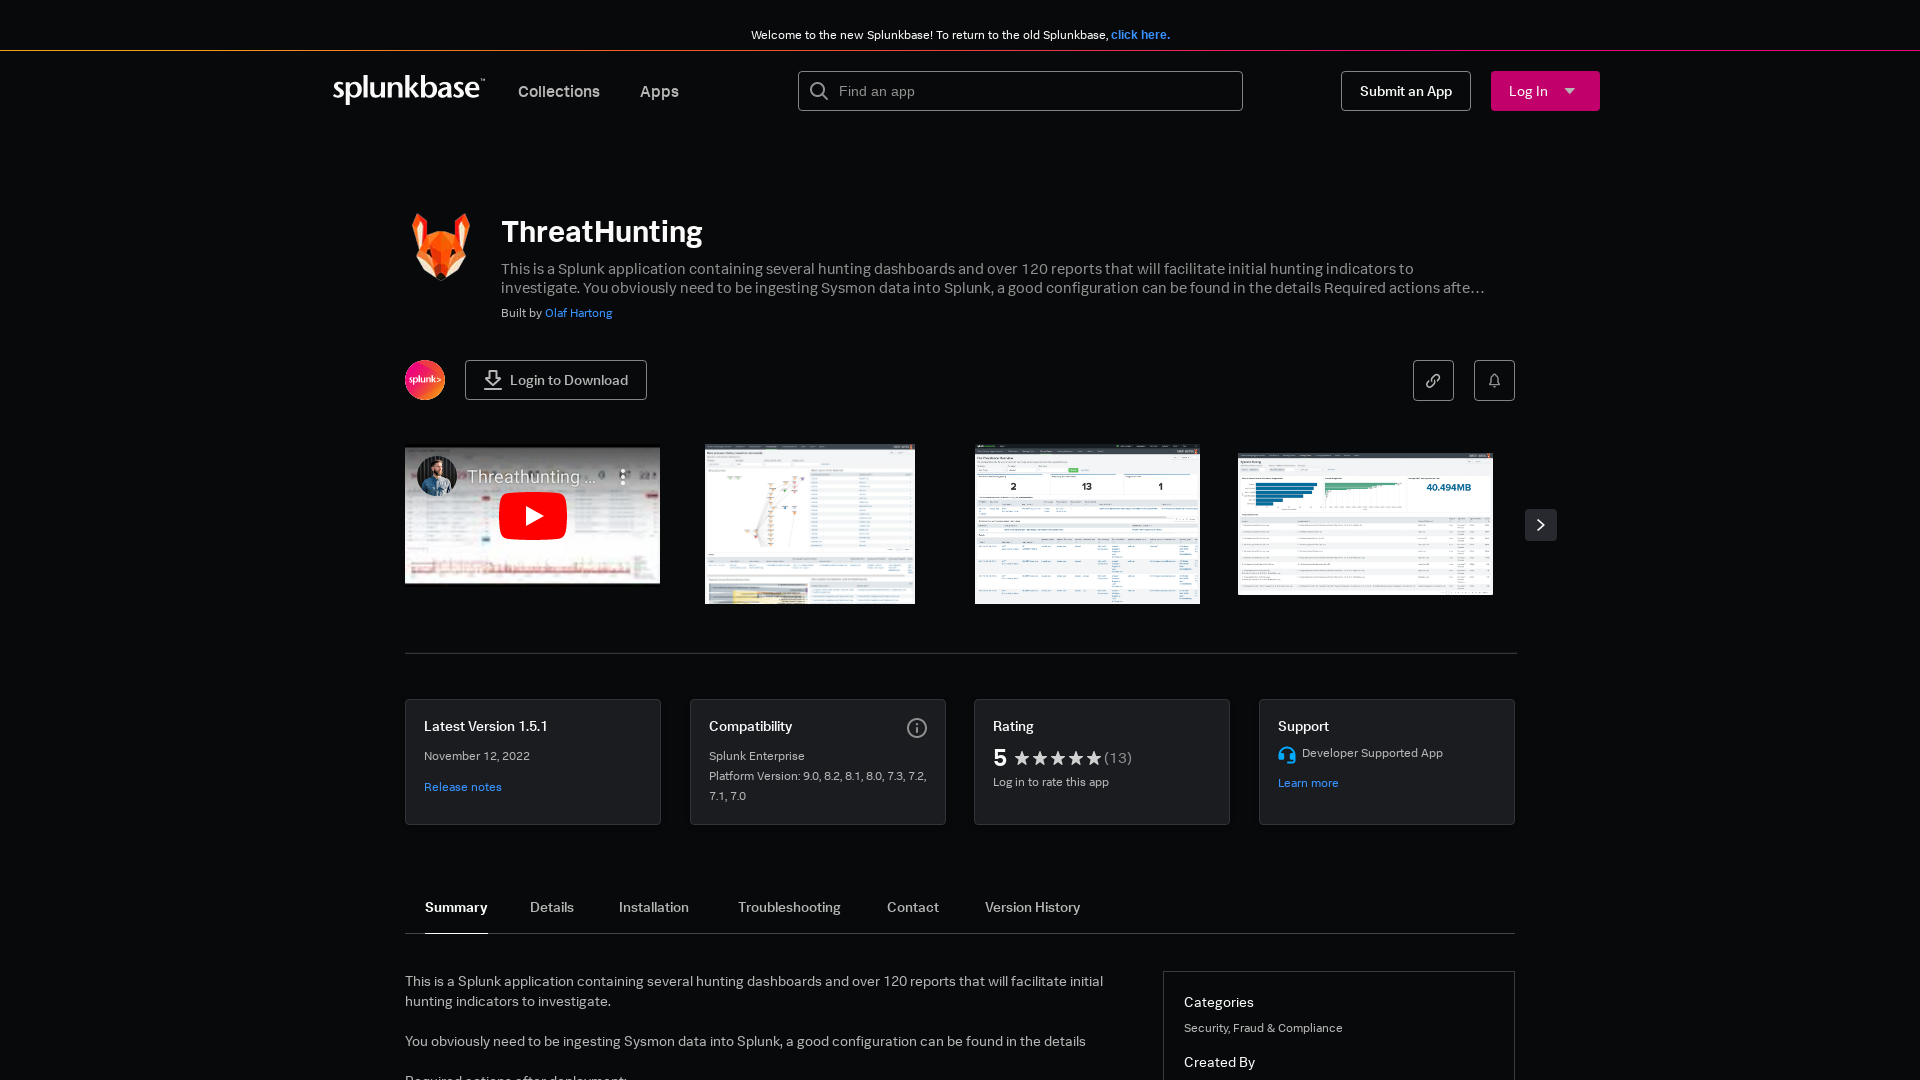Click 'Security, Fraud & Compliance' category
The height and width of the screenshot is (1080, 1920).
pyautogui.click(x=1263, y=1028)
